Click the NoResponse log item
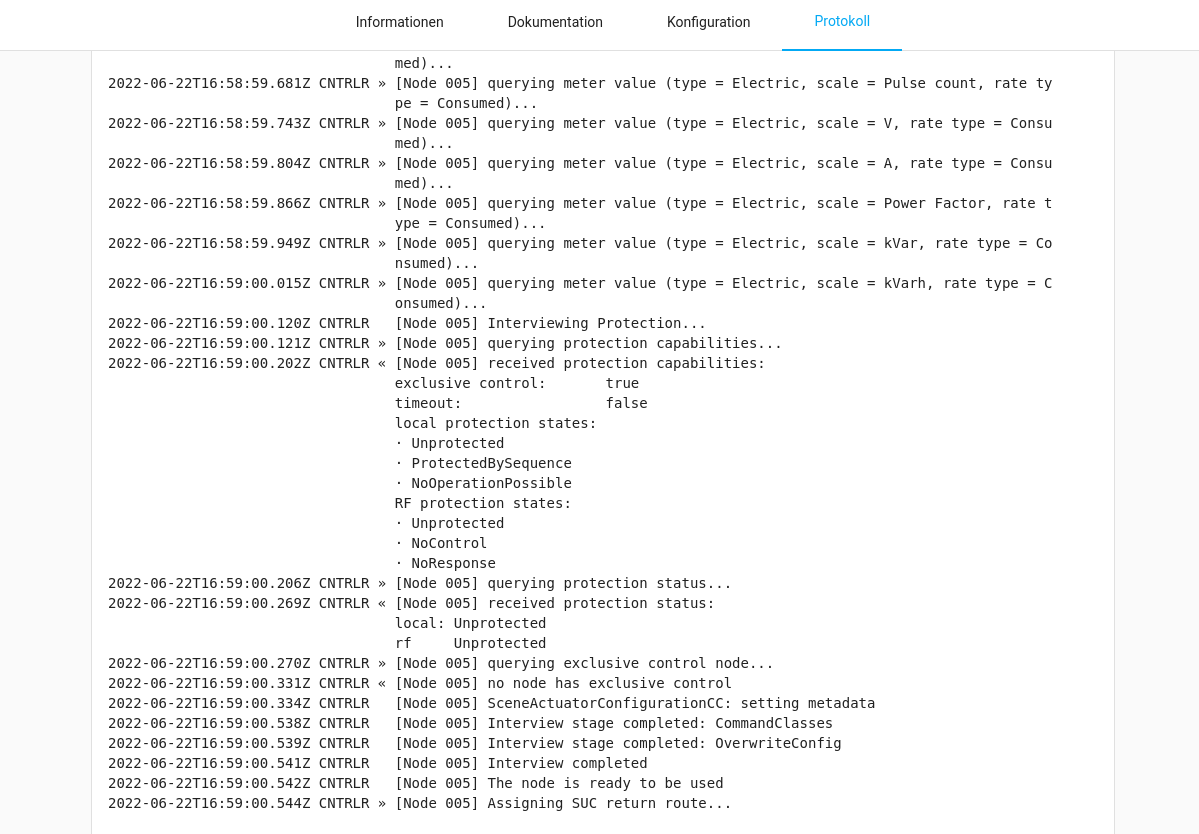 pyautogui.click(x=445, y=563)
